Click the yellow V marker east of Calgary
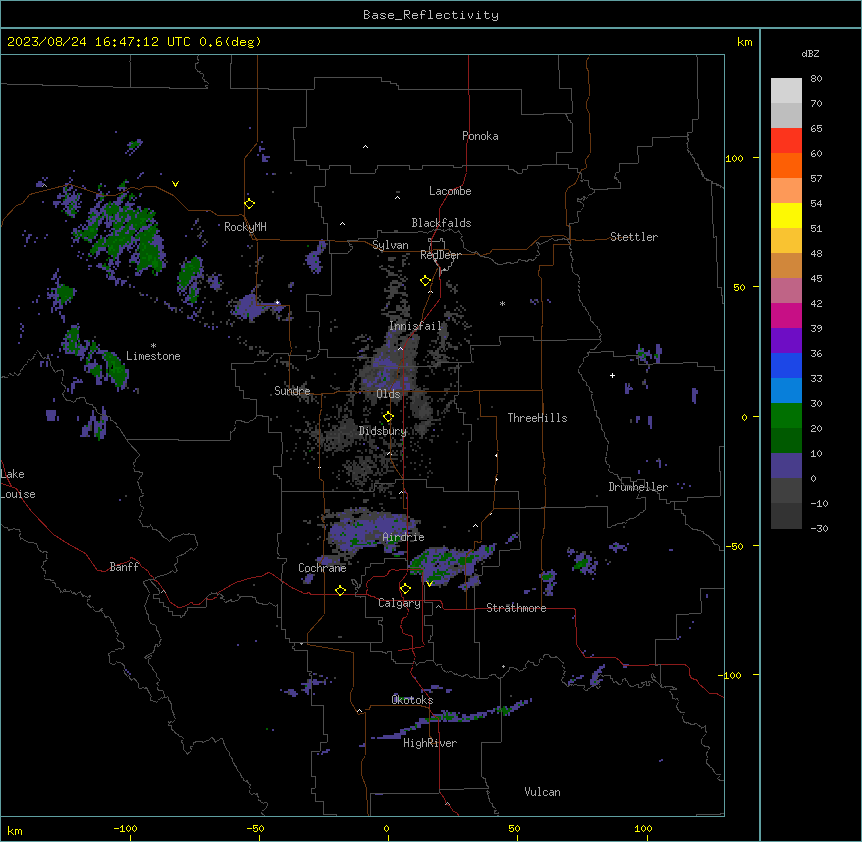Viewport: 862px width, 842px height. coord(429,583)
